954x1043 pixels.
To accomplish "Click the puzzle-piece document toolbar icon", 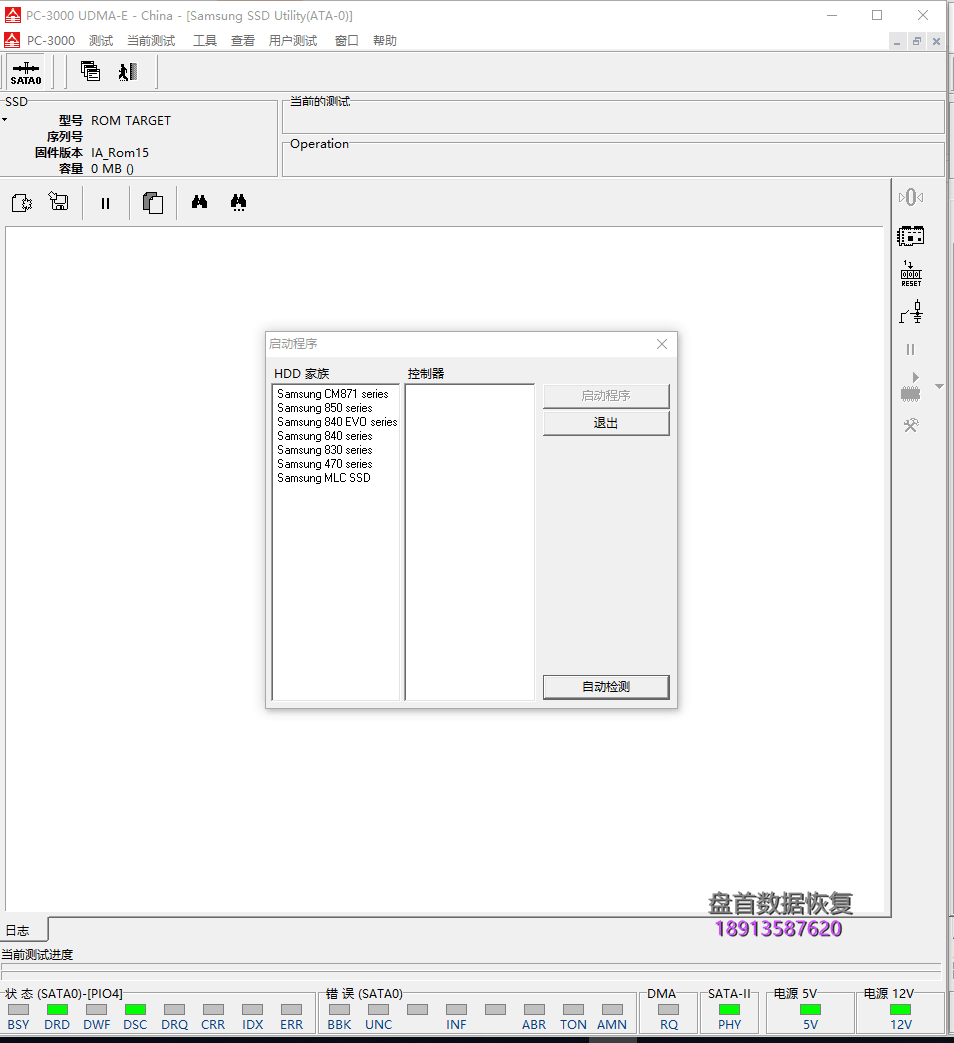I will [22, 202].
